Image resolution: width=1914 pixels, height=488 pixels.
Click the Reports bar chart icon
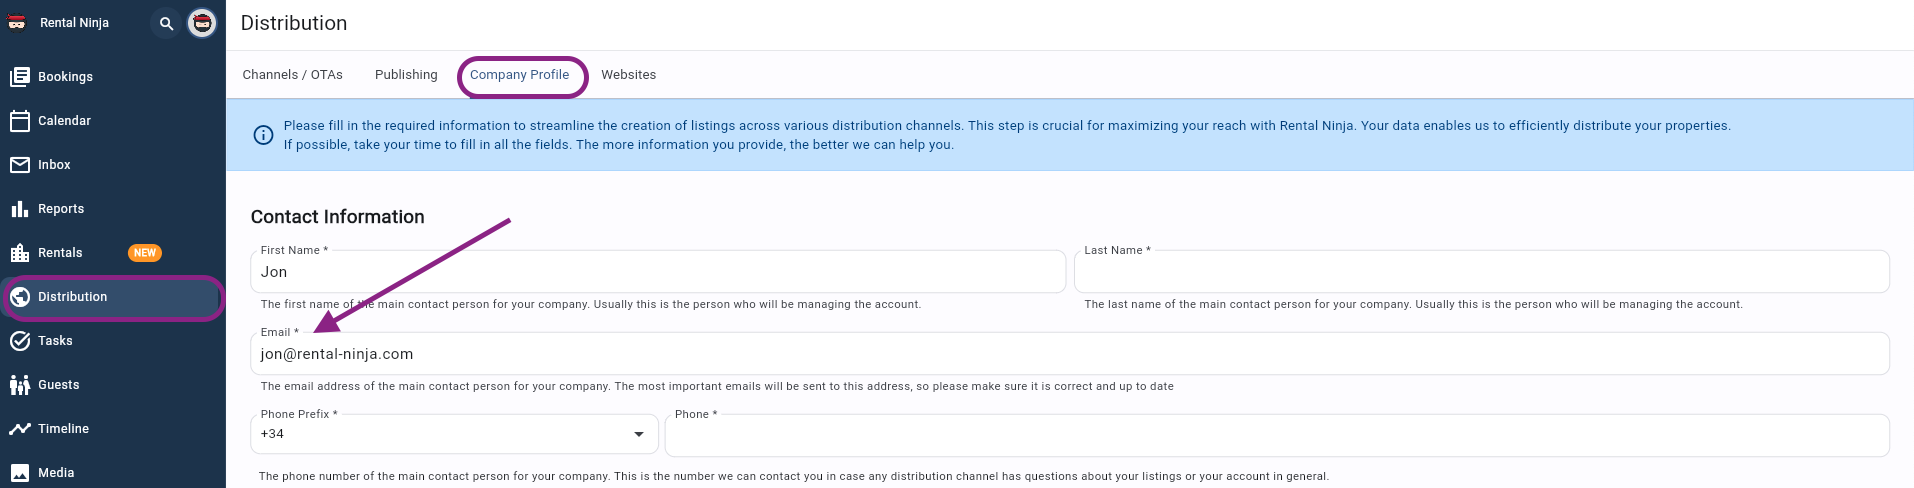point(20,209)
